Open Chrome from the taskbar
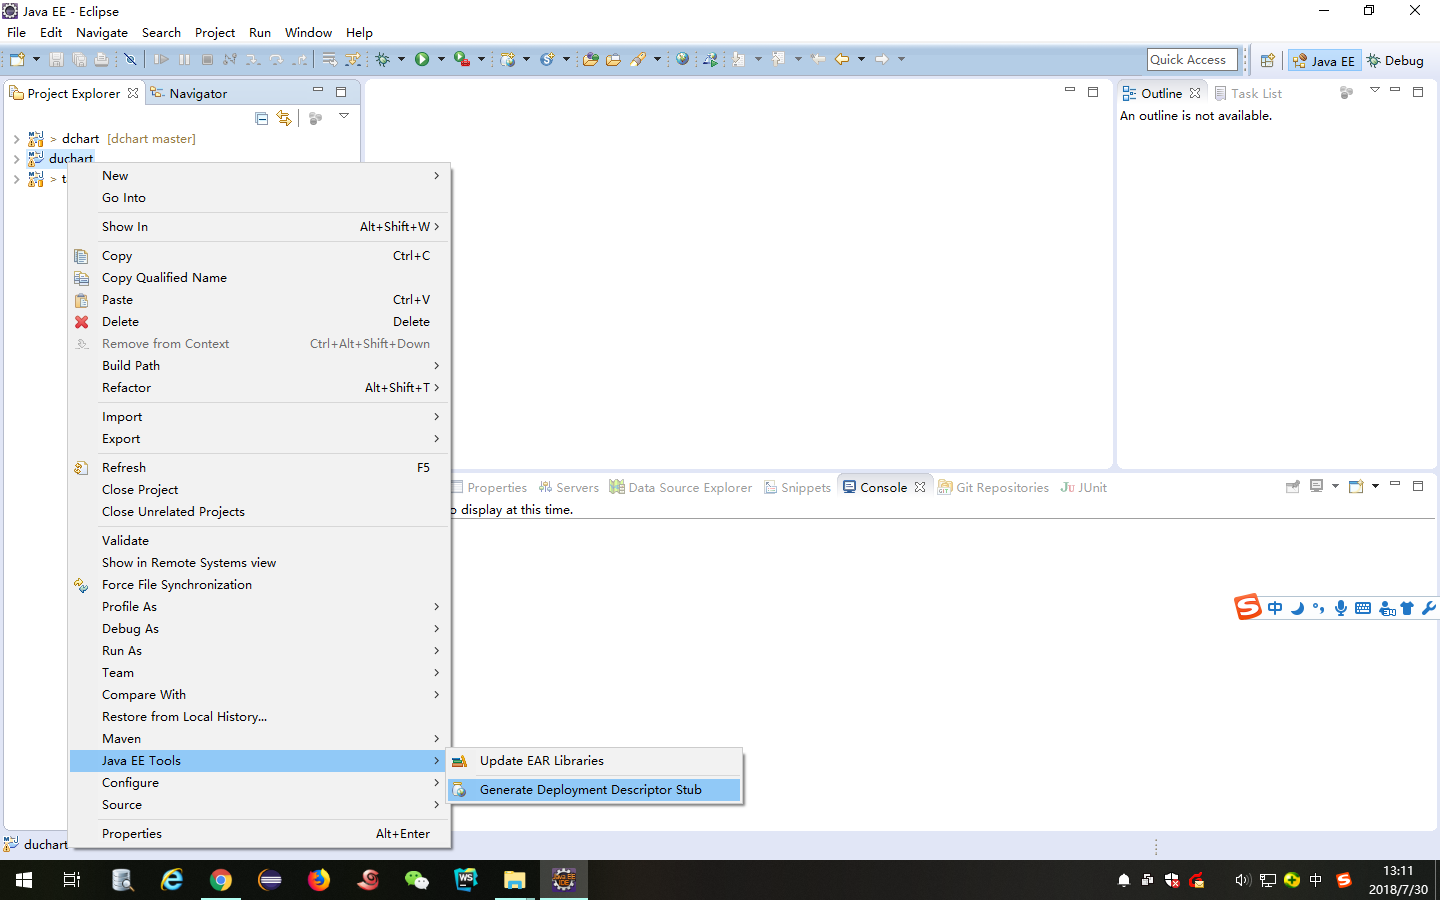Image resolution: width=1440 pixels, height=900 pixels. click(x=221, y=880)
